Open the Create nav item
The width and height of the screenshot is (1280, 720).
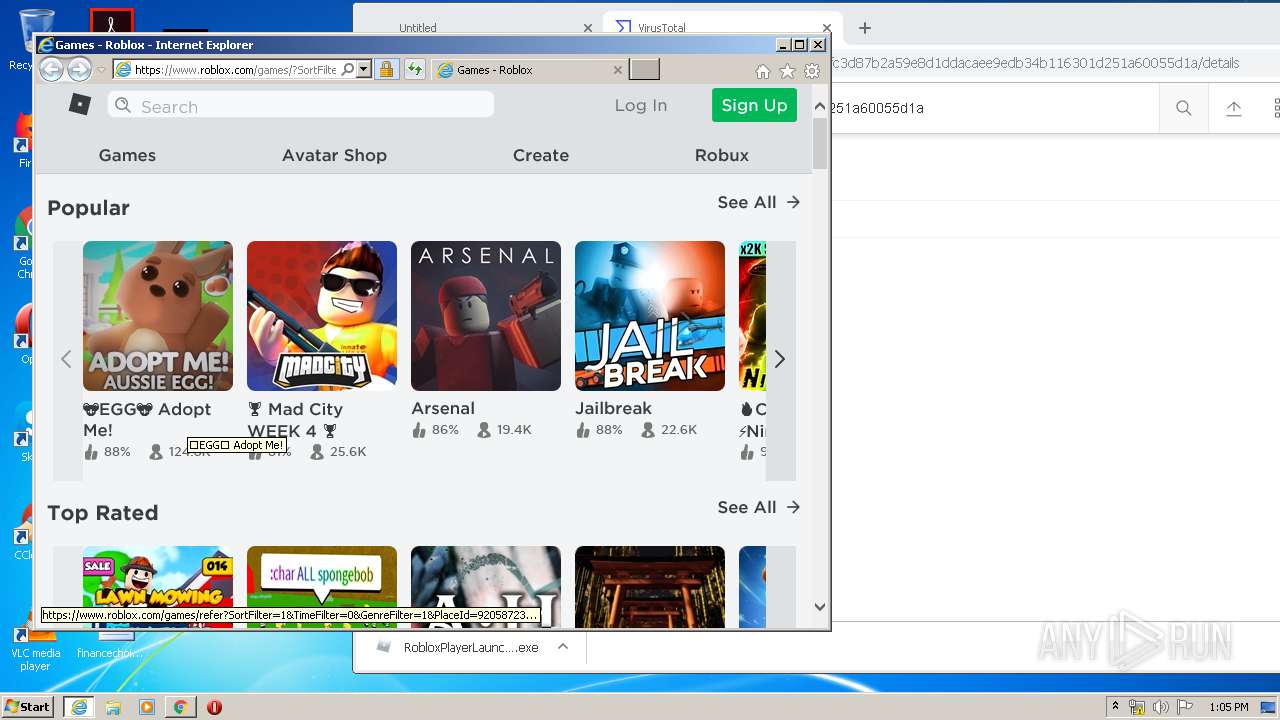coord(541,155)
